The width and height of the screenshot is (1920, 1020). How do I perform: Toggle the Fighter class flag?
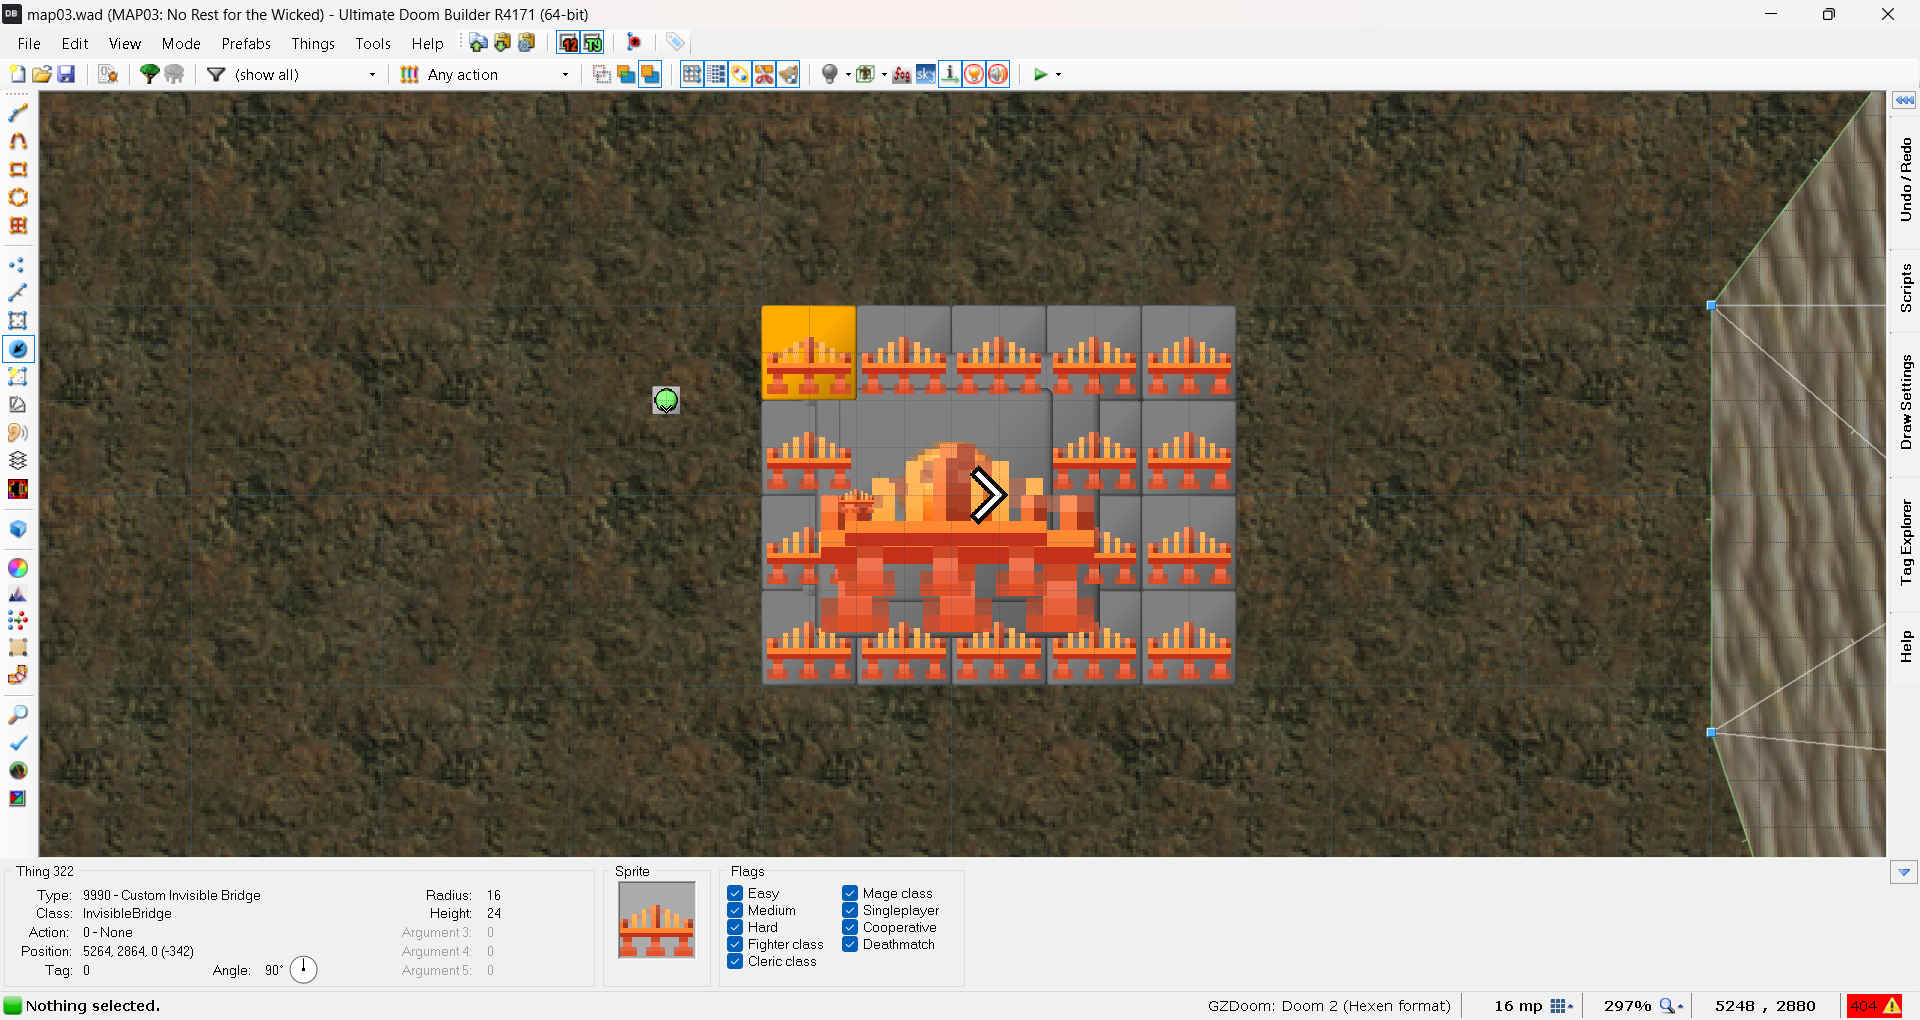[x=735, y=944]
